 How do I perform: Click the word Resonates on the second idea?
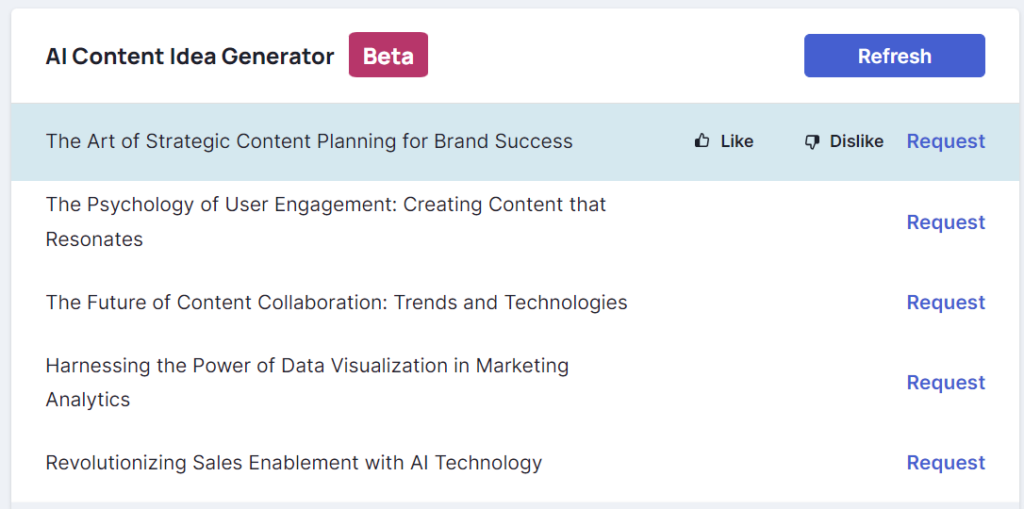94,239
